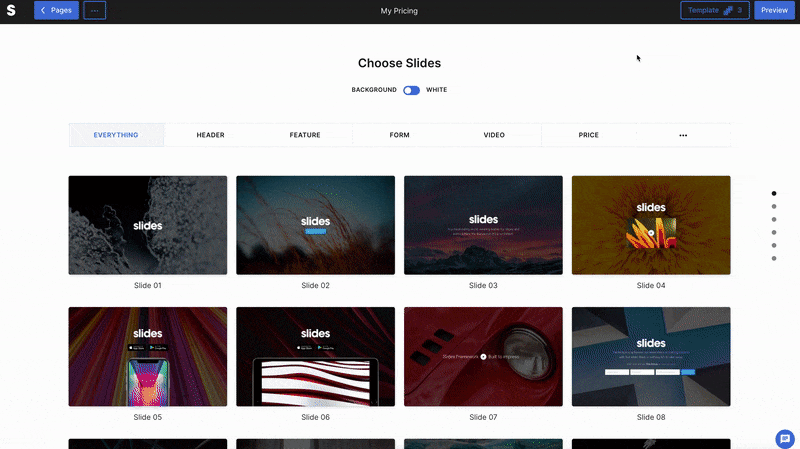Open the Template 3 panel button
The image size is (800, 449).
click(715, 10)
